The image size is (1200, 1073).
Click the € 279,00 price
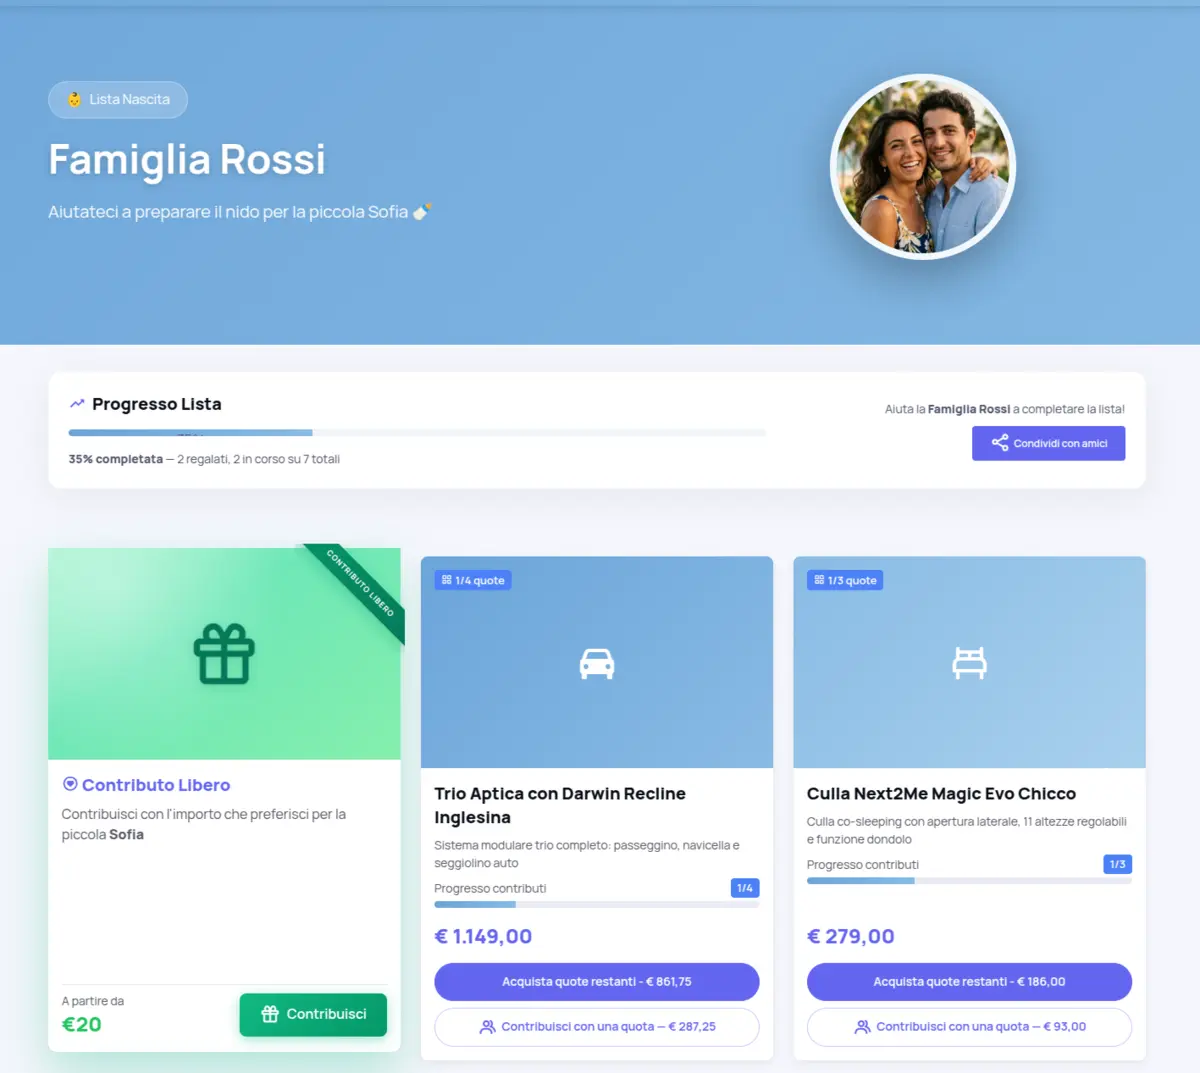pos(851,936)
